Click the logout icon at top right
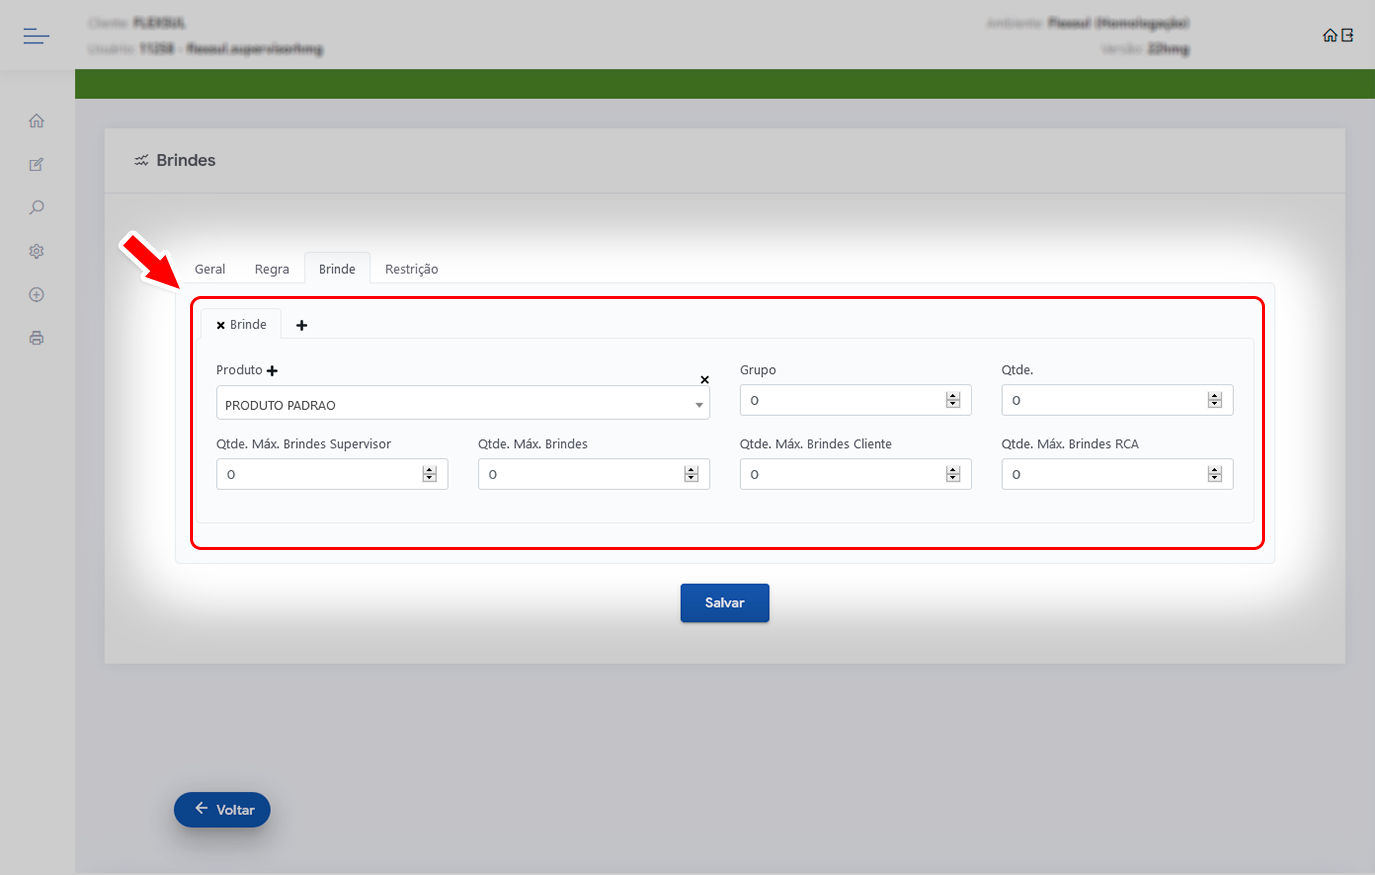The width and height of the screenshot is (1375, 875). pos(1348,36)
